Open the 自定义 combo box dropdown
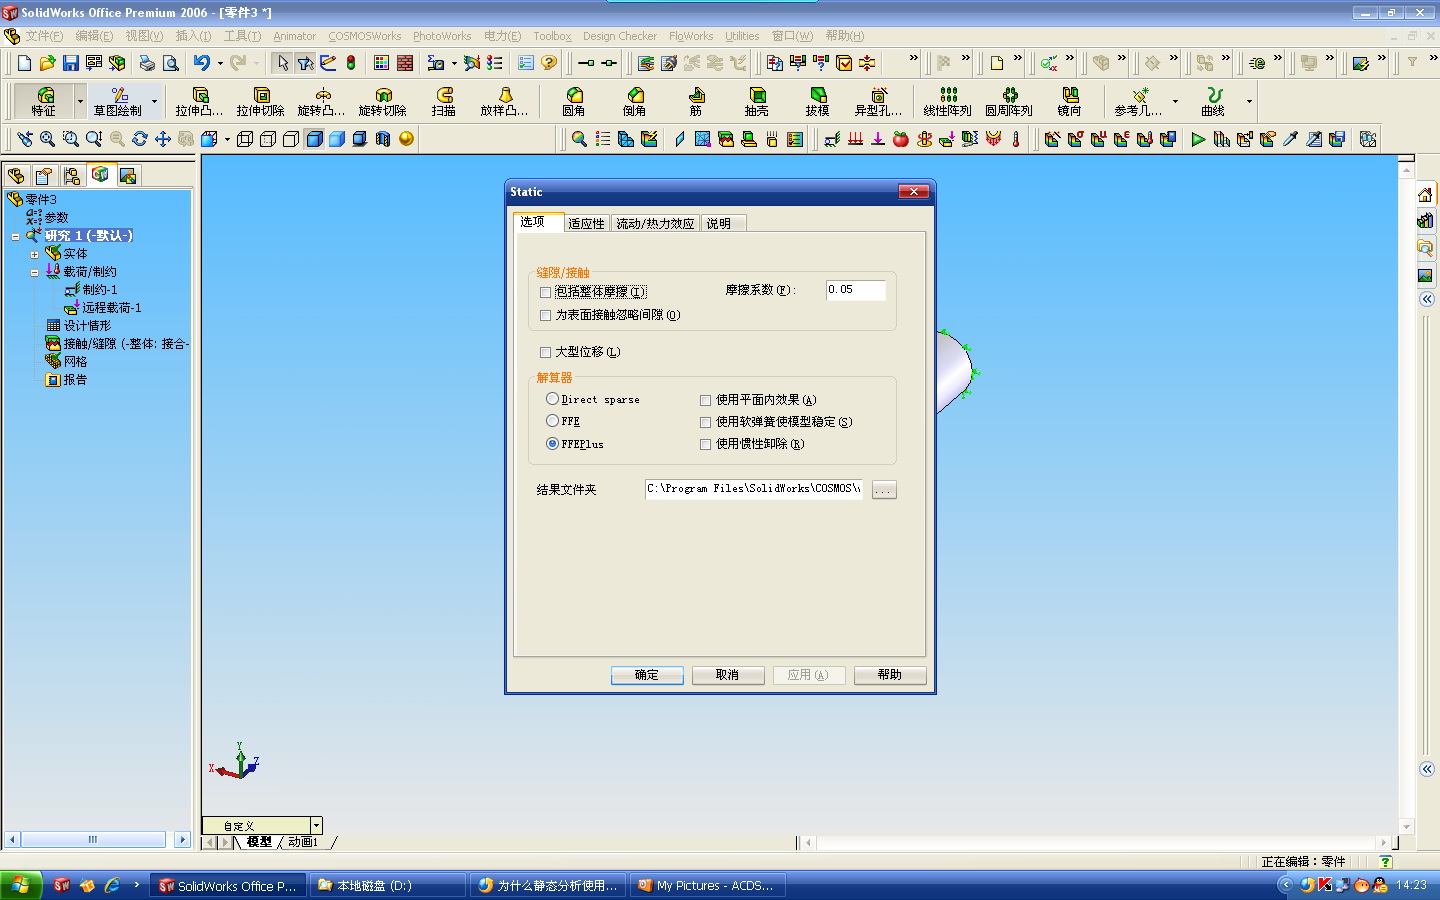 coord(316,826)
